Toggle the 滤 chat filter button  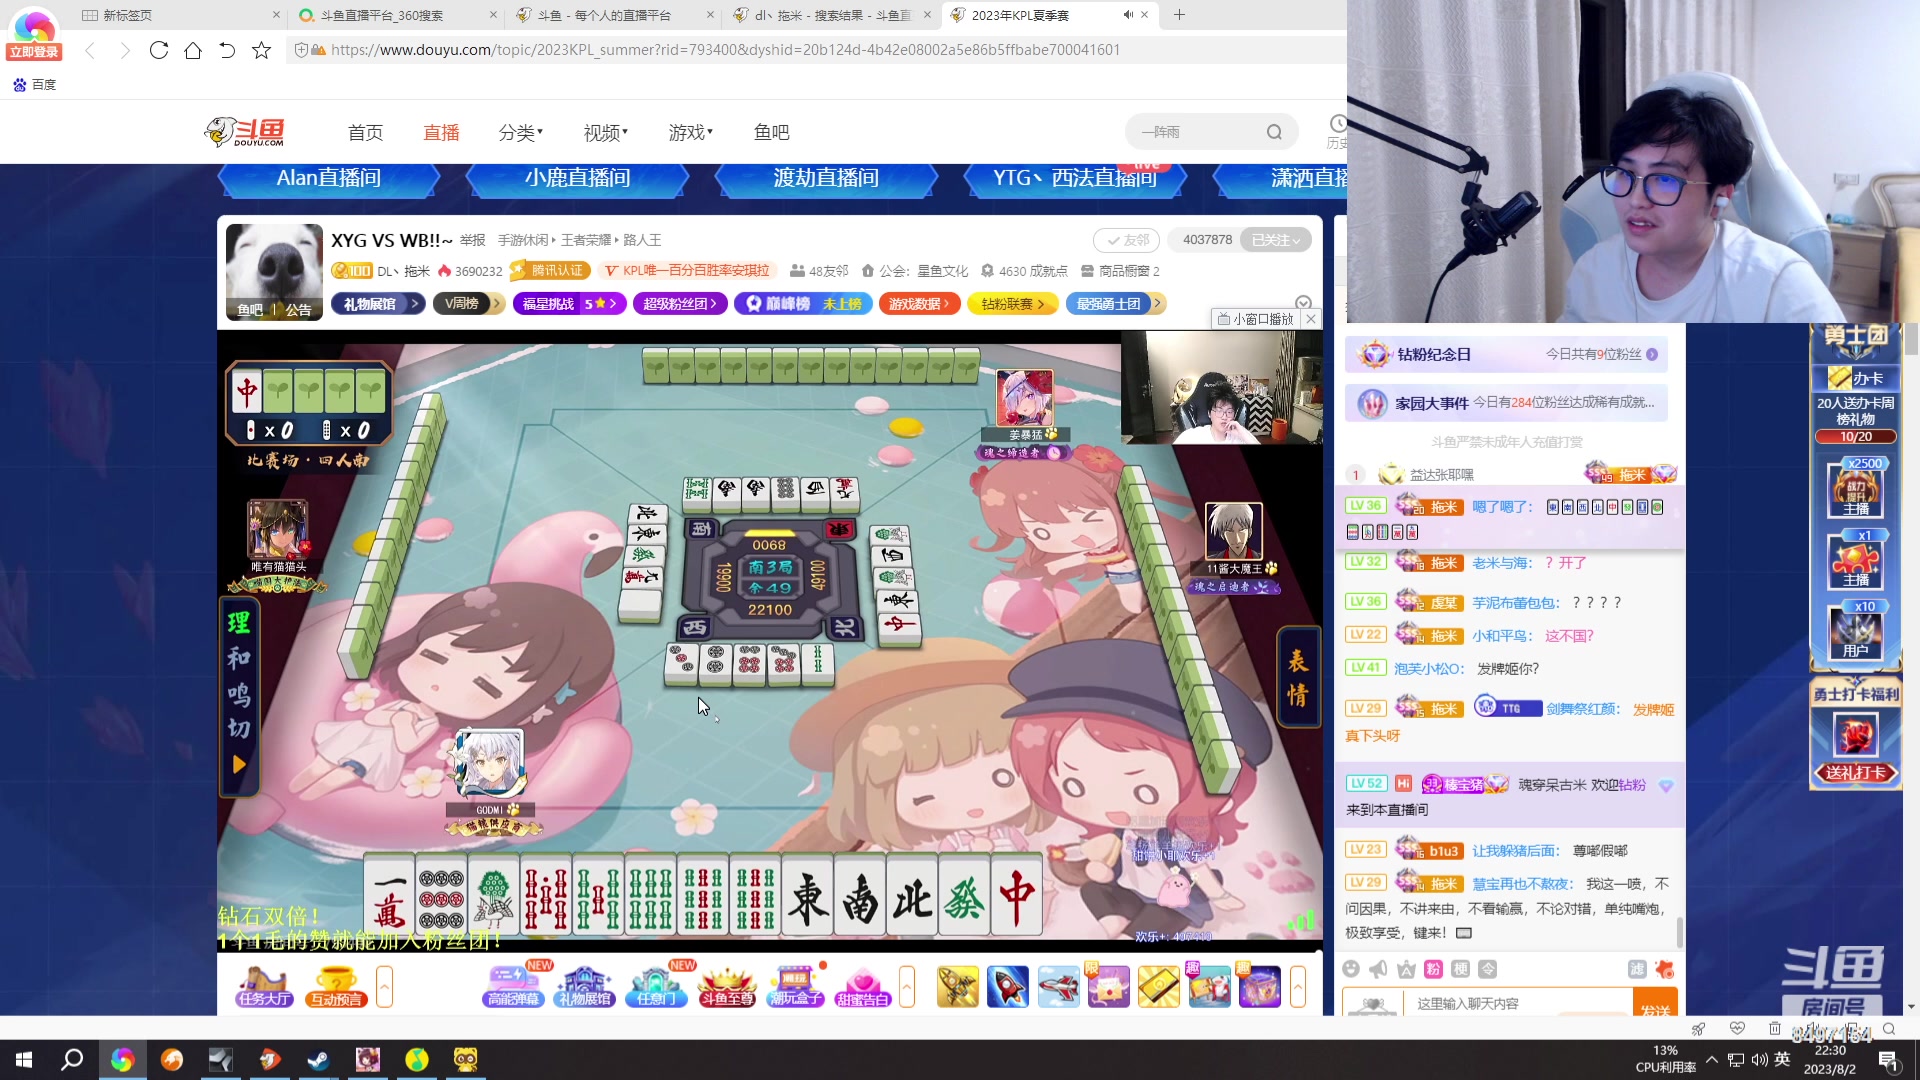1637,969
